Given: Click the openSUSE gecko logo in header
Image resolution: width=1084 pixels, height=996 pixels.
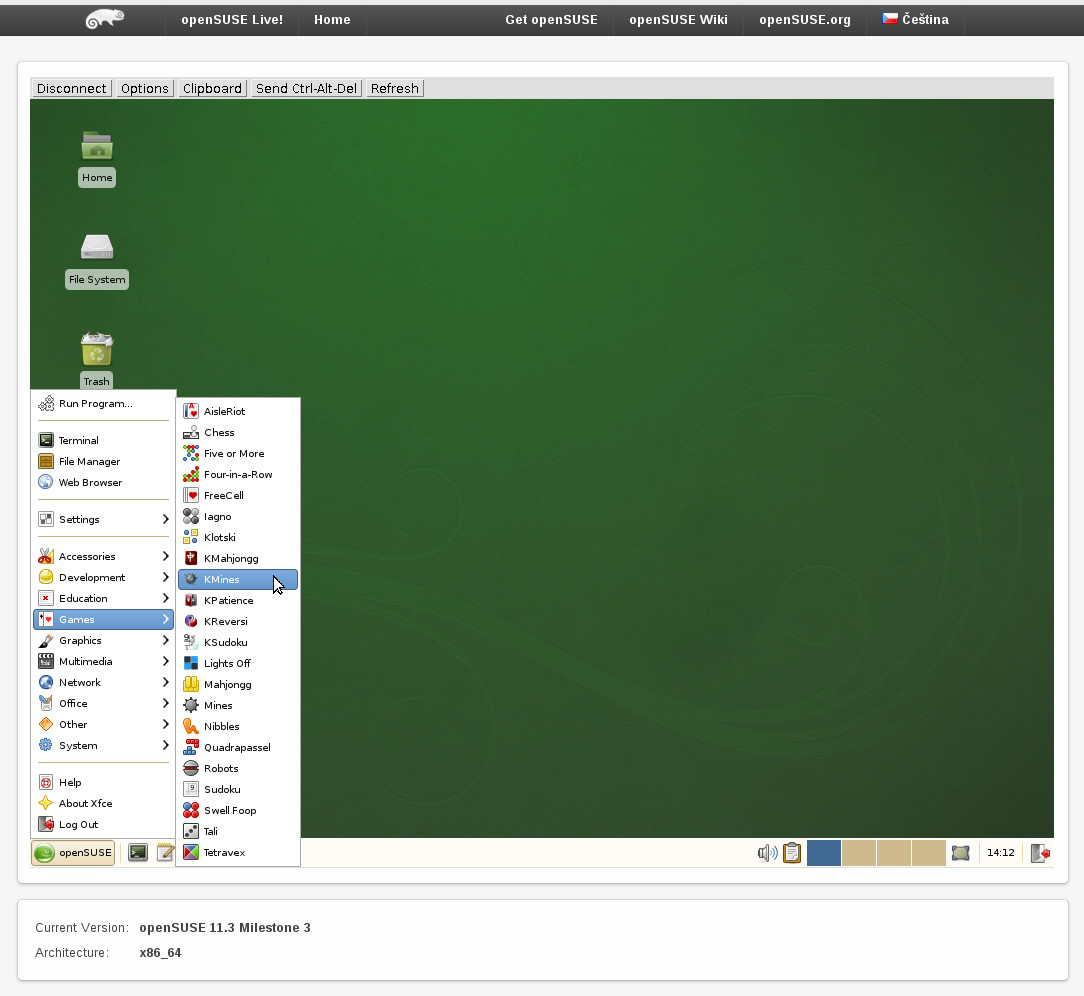Looking at the screenshot, I should click(x=104, y=19).
